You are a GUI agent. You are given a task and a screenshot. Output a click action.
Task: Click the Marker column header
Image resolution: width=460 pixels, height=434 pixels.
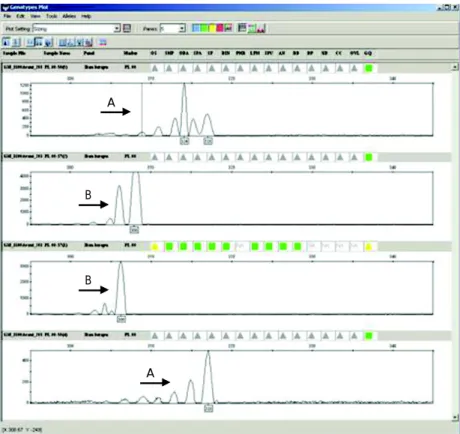130,53
